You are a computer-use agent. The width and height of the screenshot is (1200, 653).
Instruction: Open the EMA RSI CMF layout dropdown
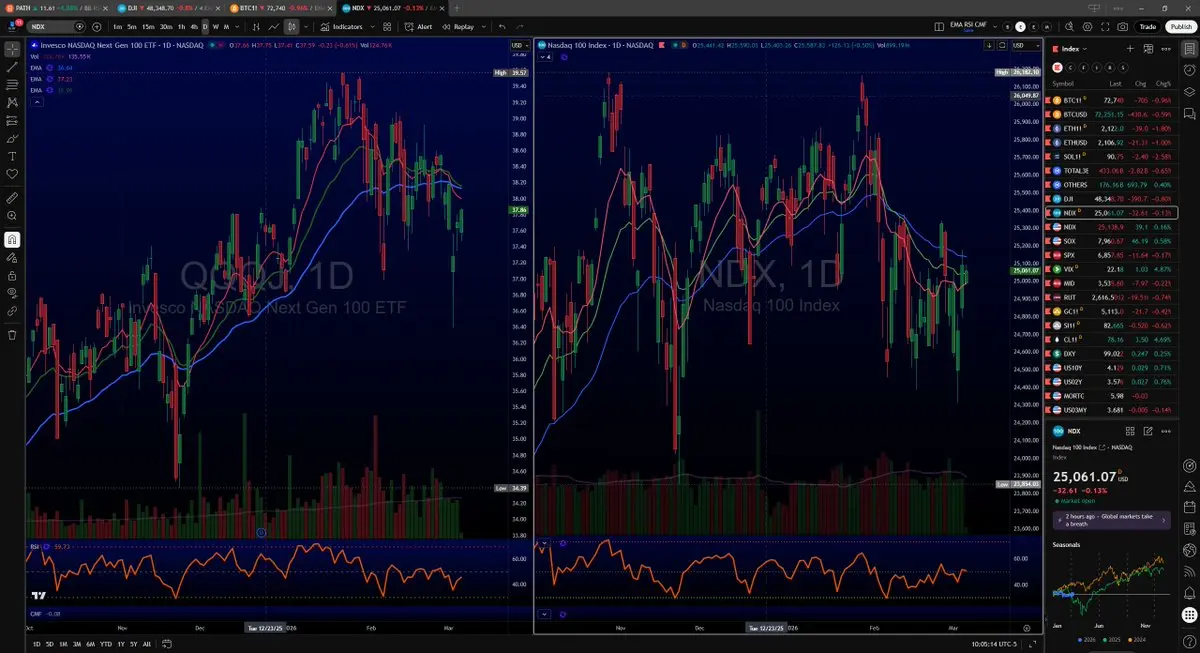(995, 27)
